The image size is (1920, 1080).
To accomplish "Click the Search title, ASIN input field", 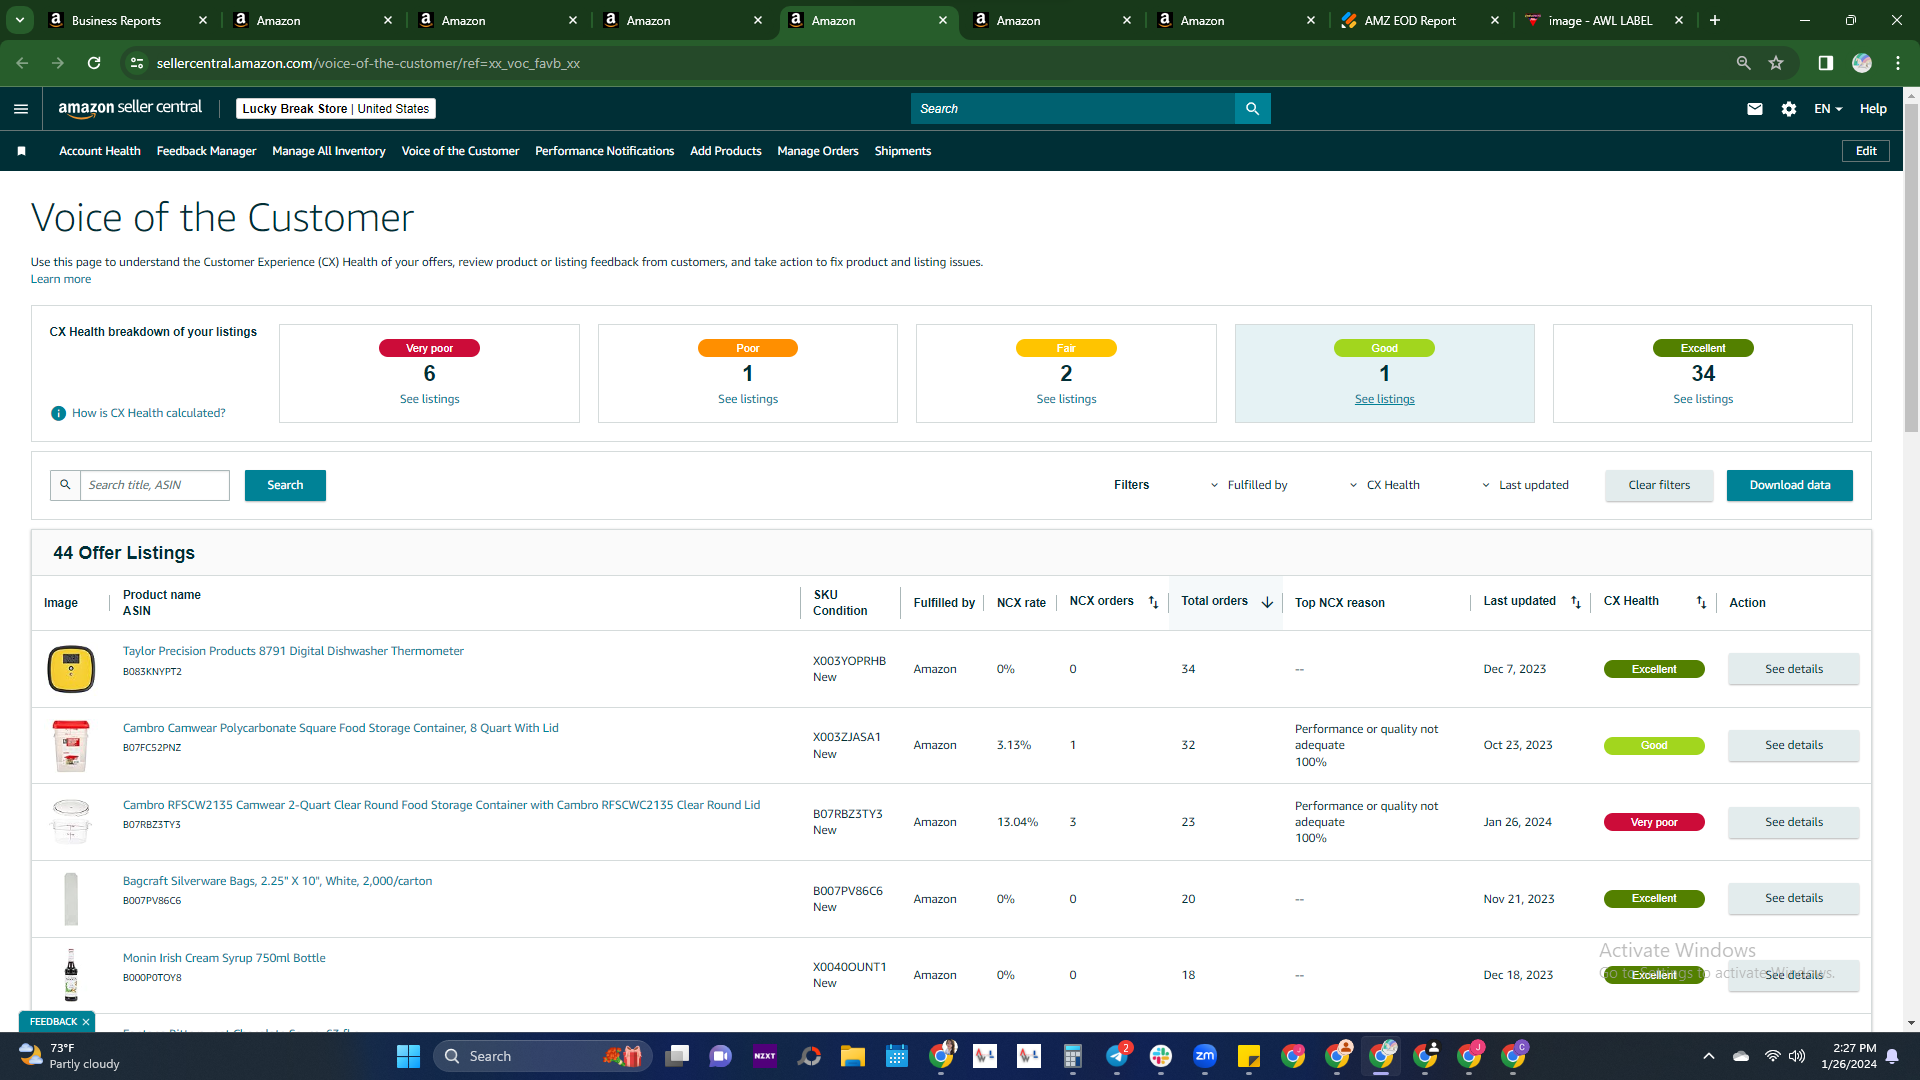I will click(155, 485).
